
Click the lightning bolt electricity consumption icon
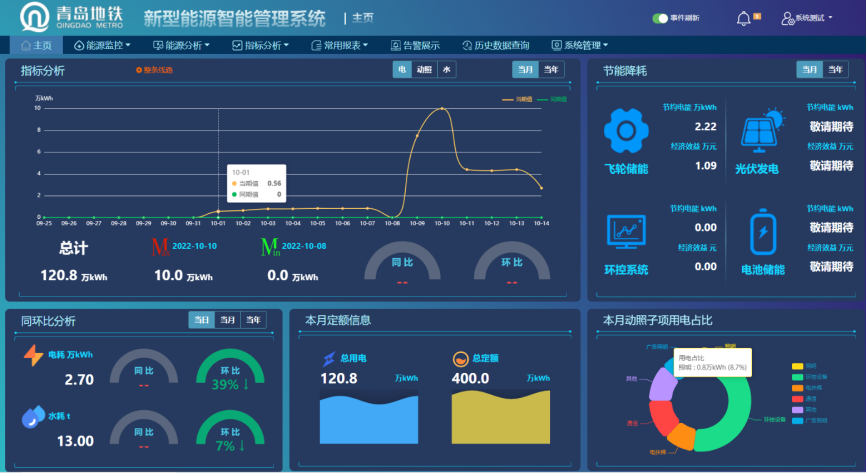point(33,355)
